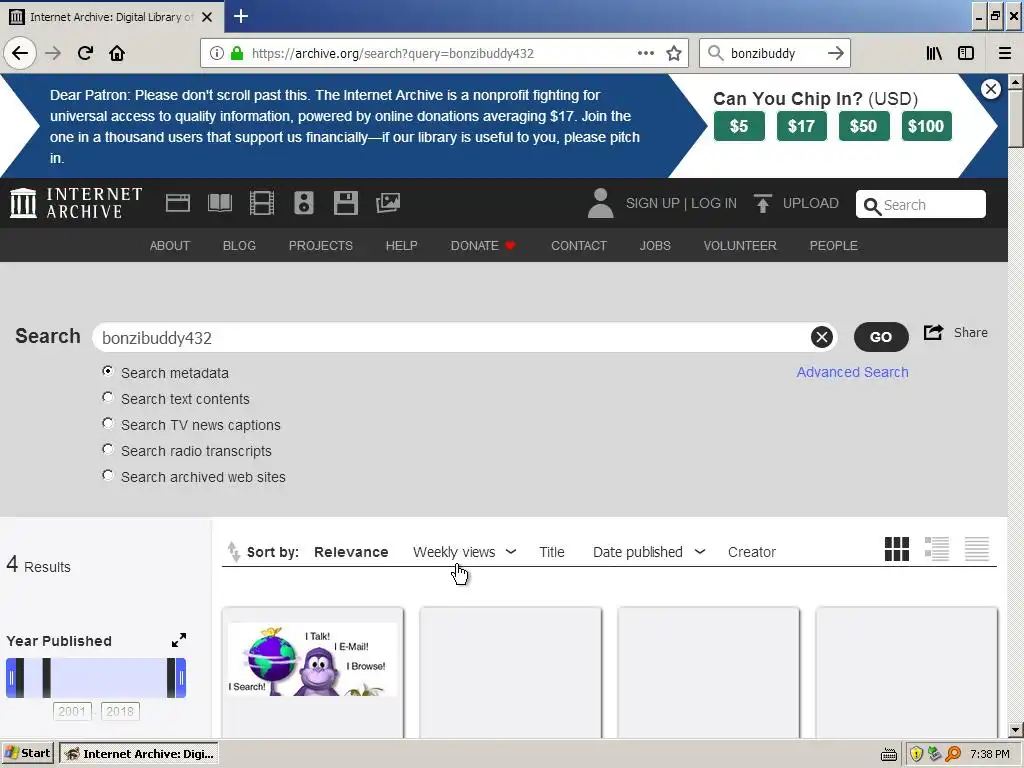
Task: Click the green padlock security icon
Action: click(x=237, y=53)
